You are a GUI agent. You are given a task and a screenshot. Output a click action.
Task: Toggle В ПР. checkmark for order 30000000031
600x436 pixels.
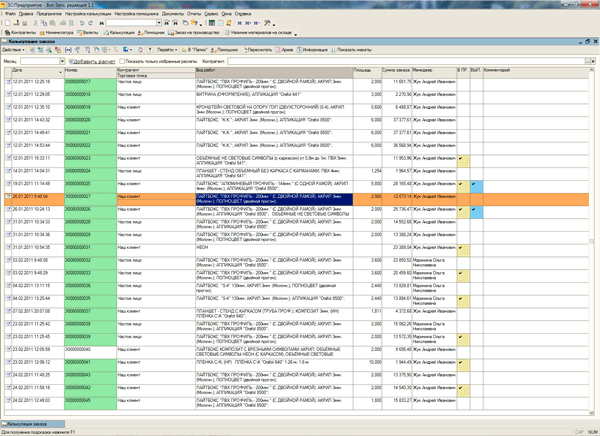coord(463,251)
